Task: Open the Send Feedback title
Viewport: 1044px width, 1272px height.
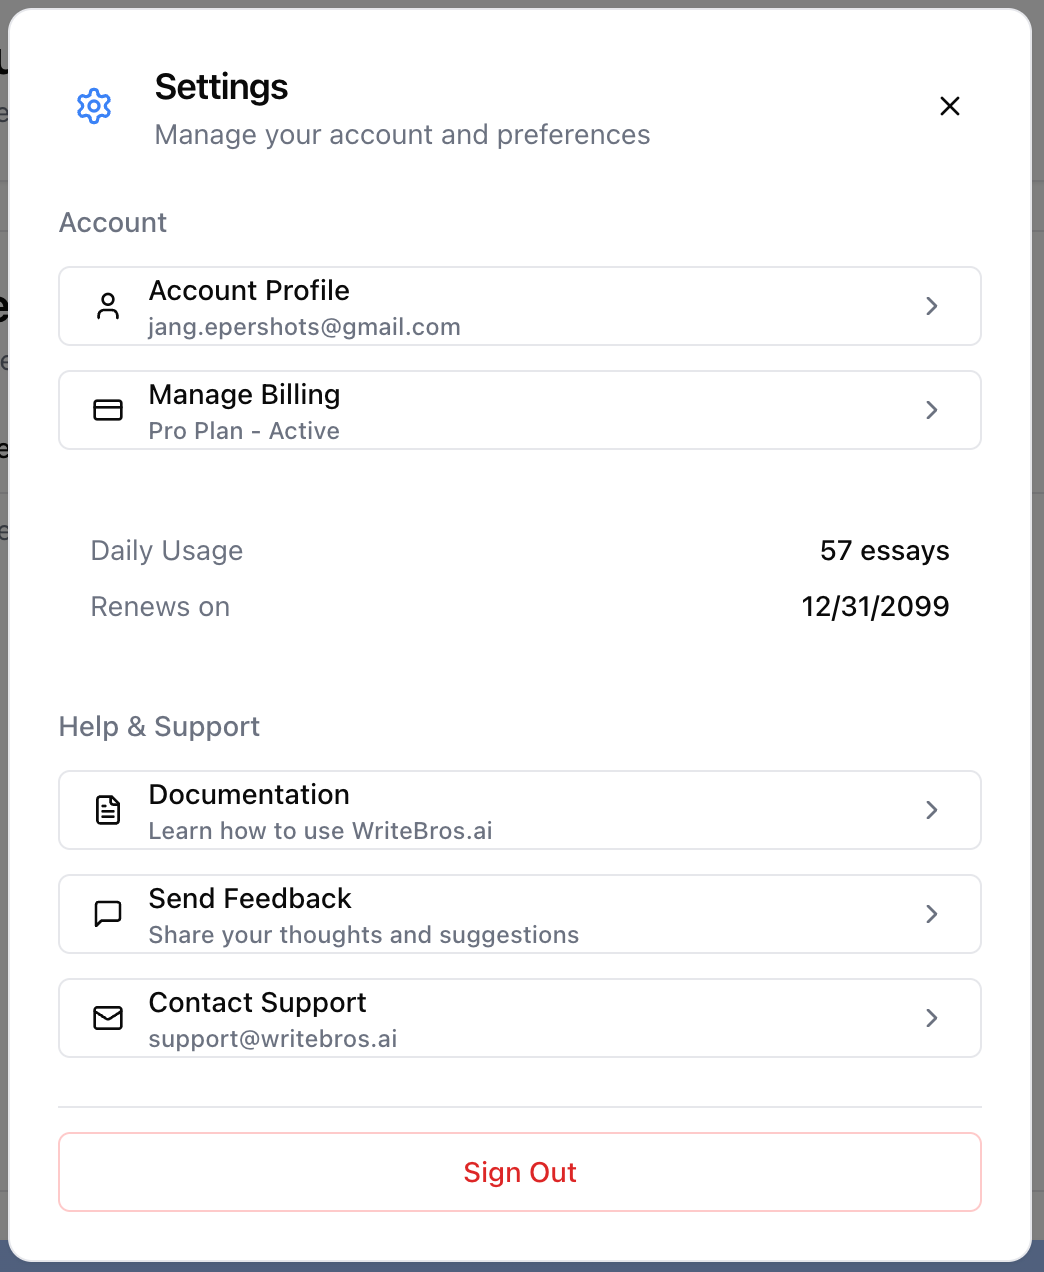Action: [250, 899]
